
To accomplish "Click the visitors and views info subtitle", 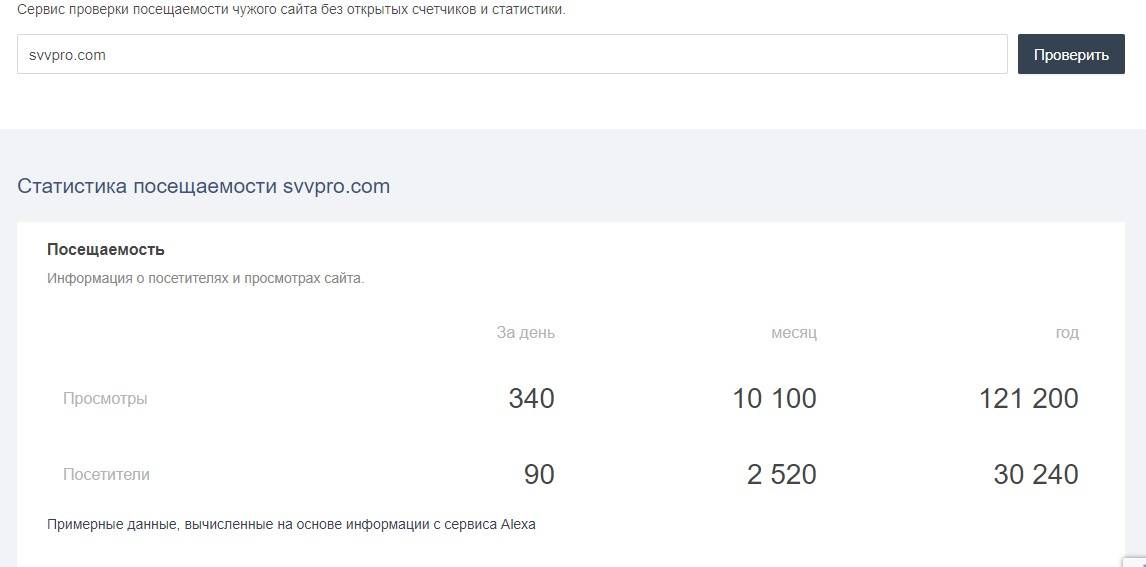I will pyautogui.click(x=205, y=278).
